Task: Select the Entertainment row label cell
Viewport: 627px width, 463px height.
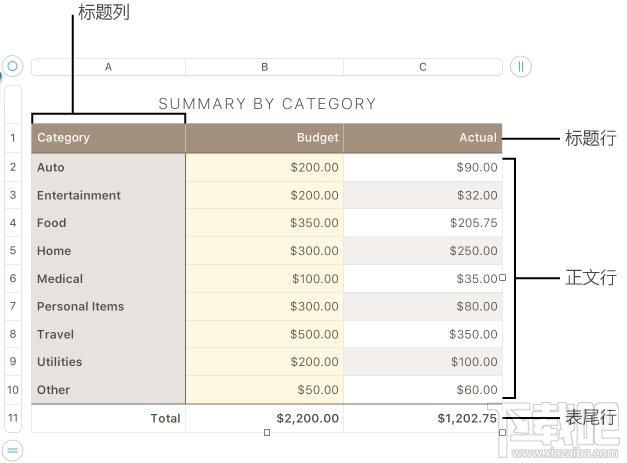Action: 108,195
